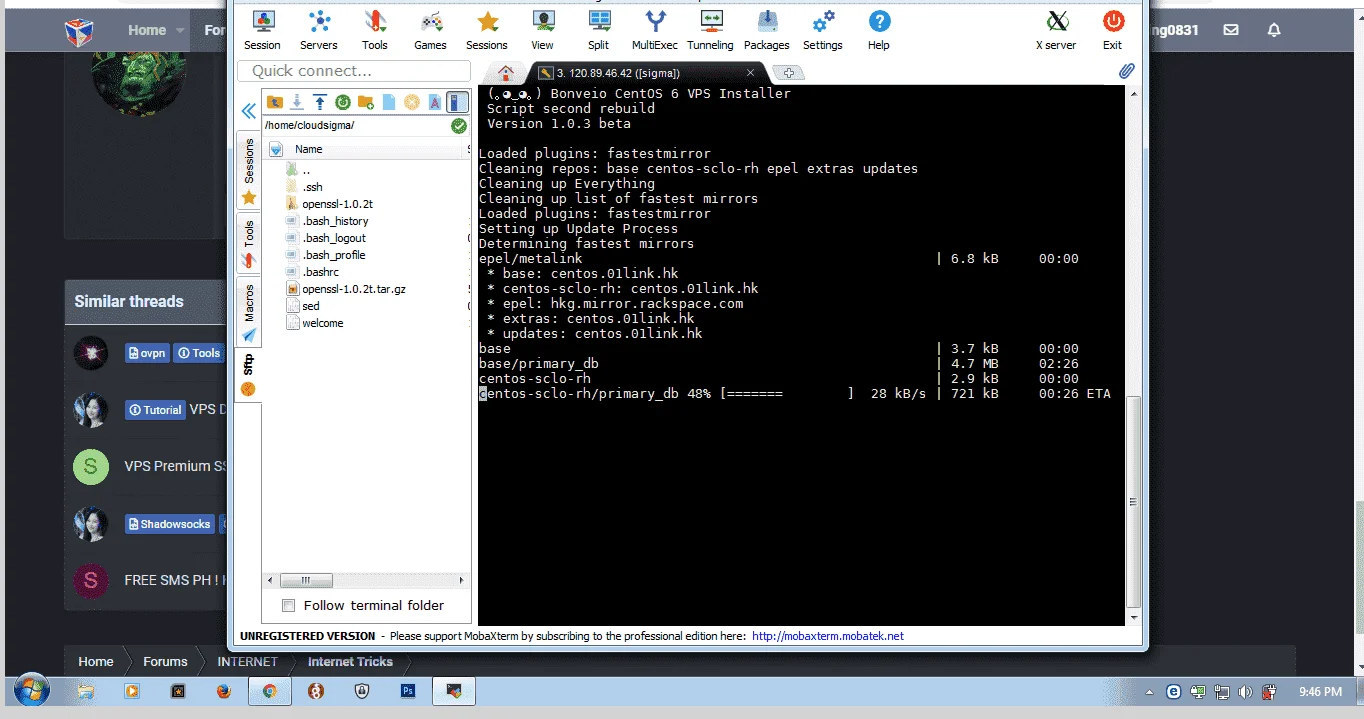Select the welcome file
This screenshot has width=1364, height=719.
coord(322,323)
